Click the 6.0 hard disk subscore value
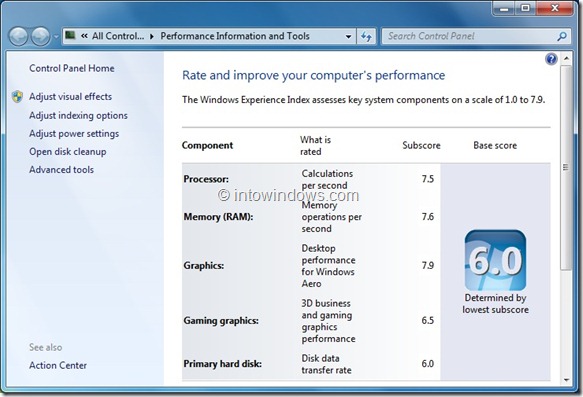583x397 pixels. (x=428, y=364)
